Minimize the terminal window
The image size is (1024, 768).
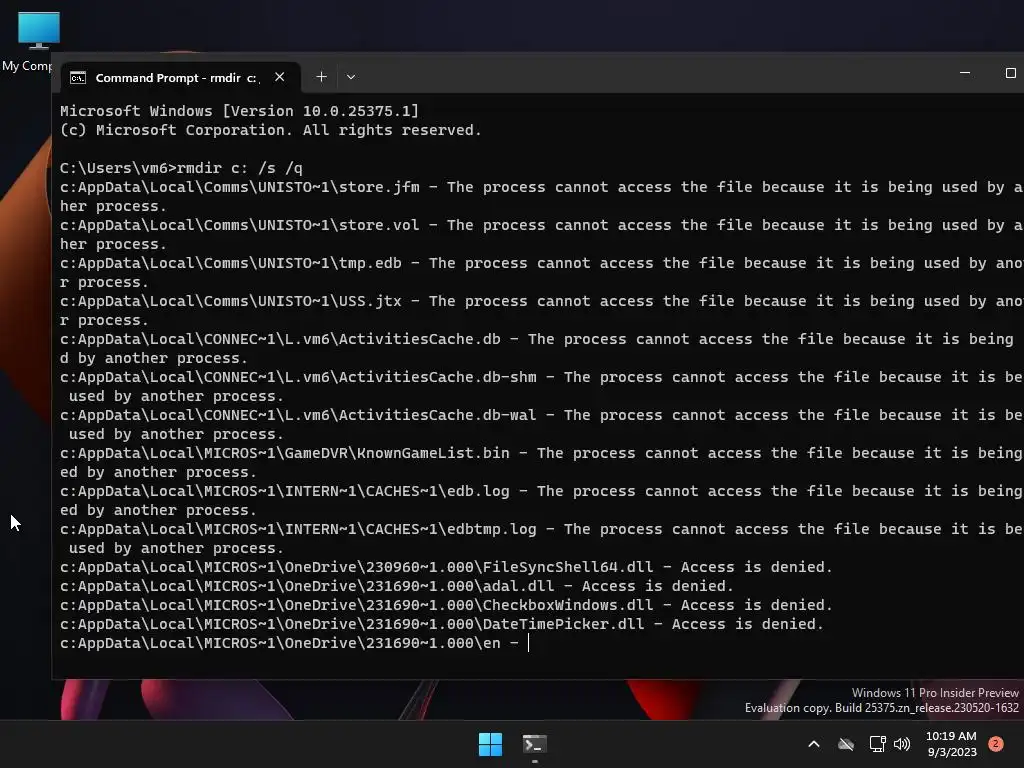tap(965, 73)
